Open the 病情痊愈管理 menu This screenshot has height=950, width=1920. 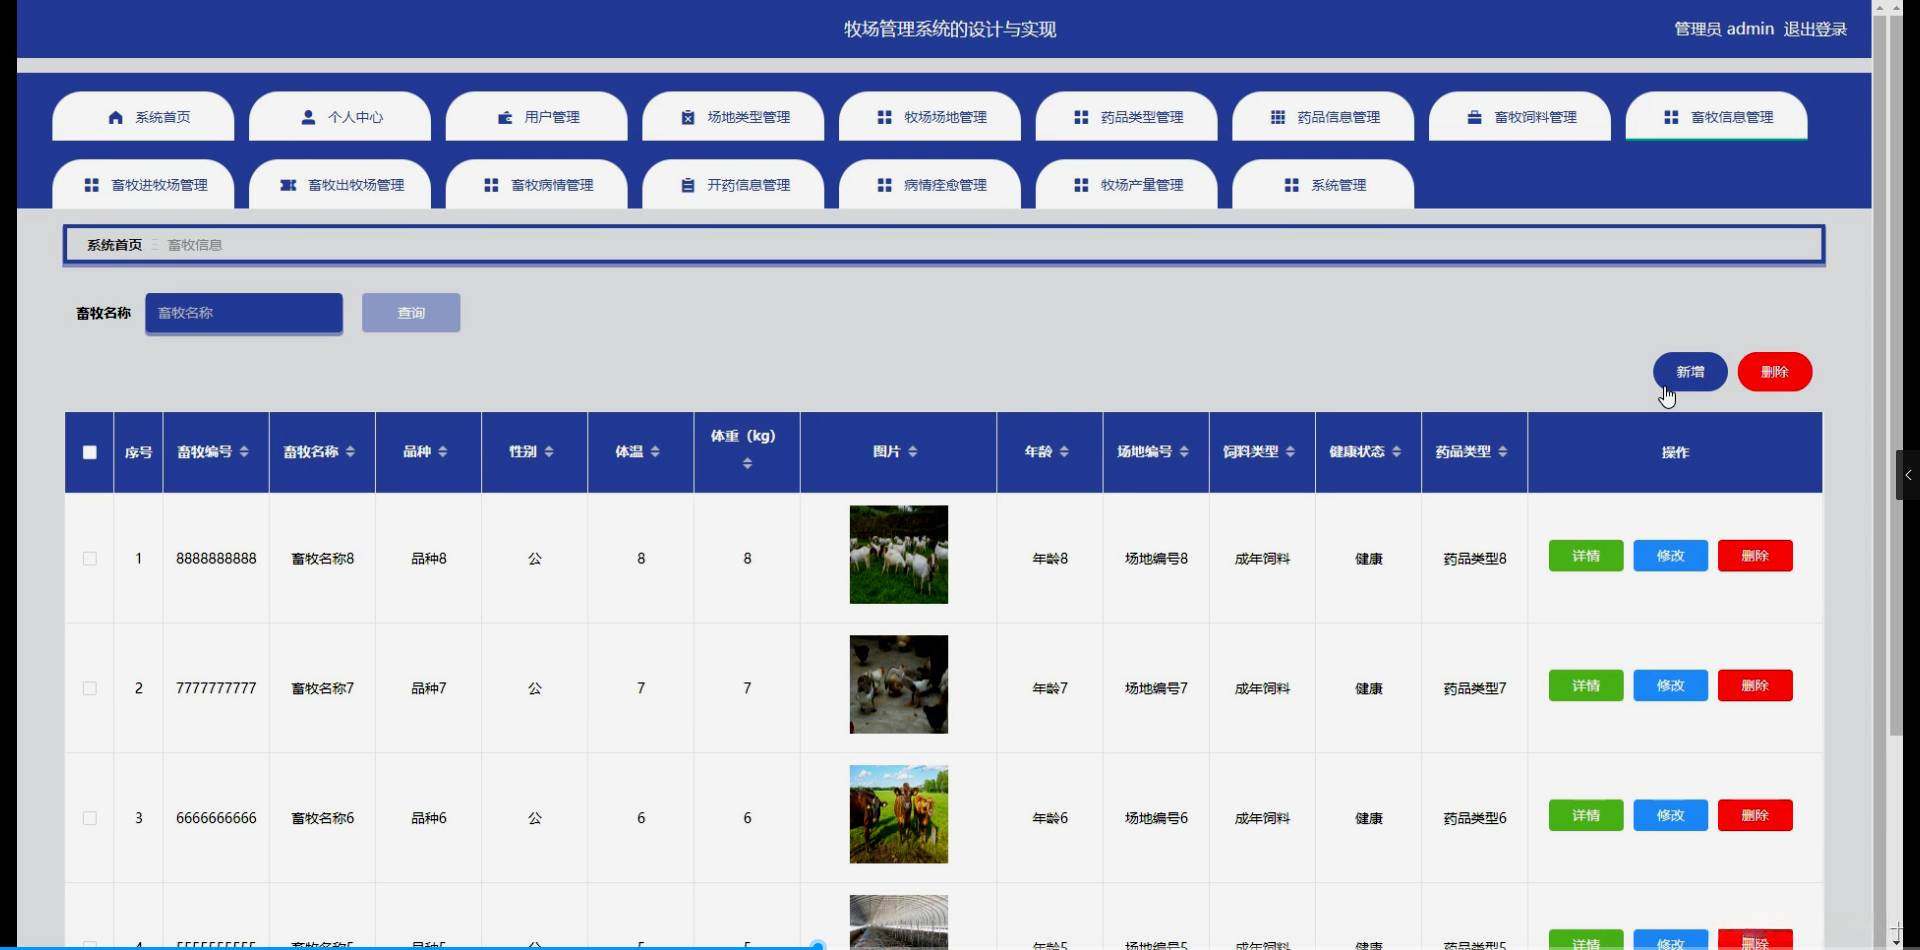point(930,185)
